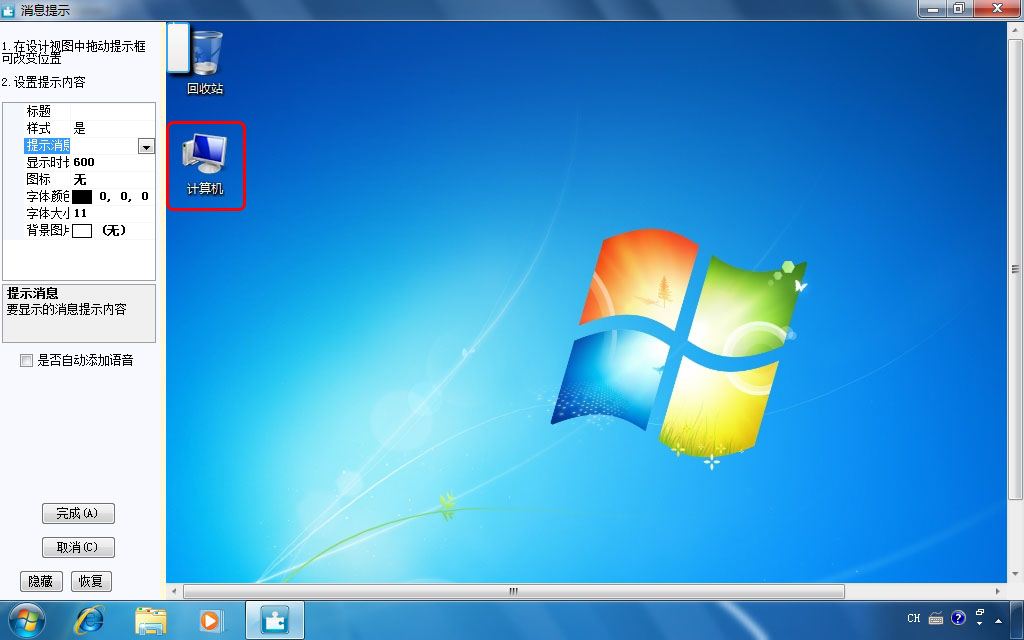The width and height of the screenshot is (1024, 640).
Task: Click the horizontal scrollbar thumb
Action: click(513, 592)
